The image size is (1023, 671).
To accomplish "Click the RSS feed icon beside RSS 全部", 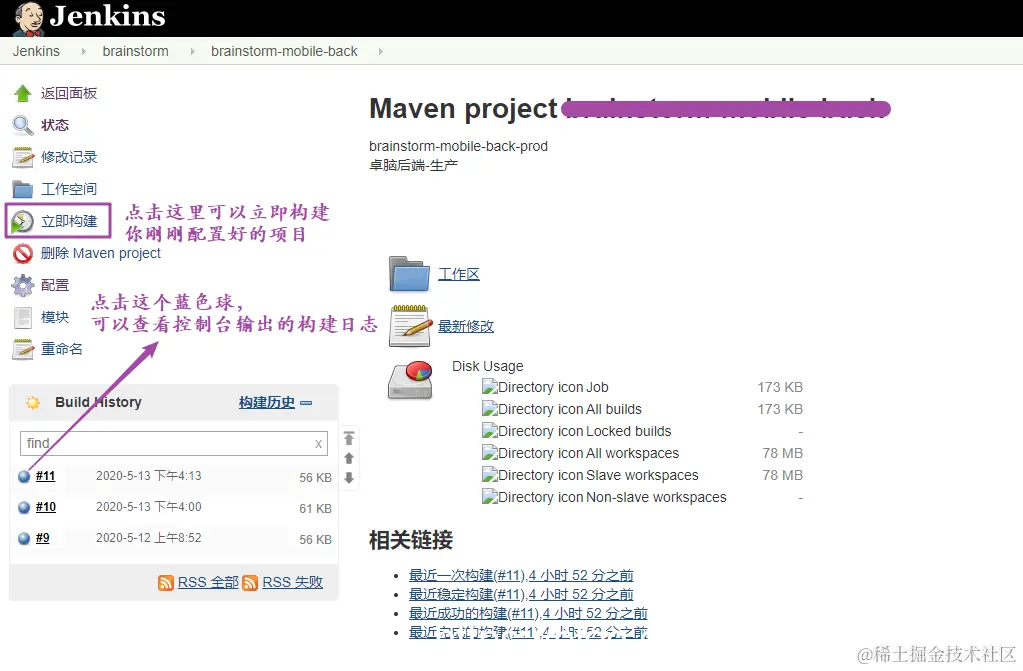I will [x=166, y=583].
